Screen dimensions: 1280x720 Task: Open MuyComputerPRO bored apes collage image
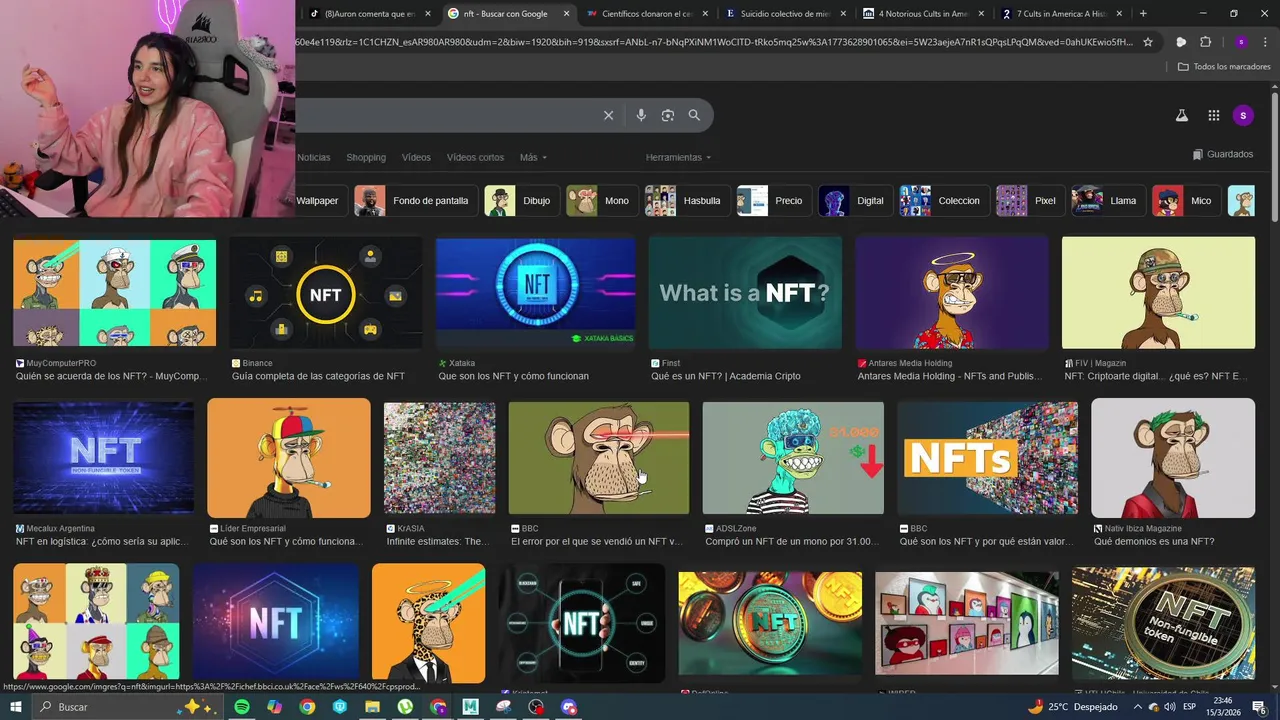pyautogui.click(x=114, y=294)
